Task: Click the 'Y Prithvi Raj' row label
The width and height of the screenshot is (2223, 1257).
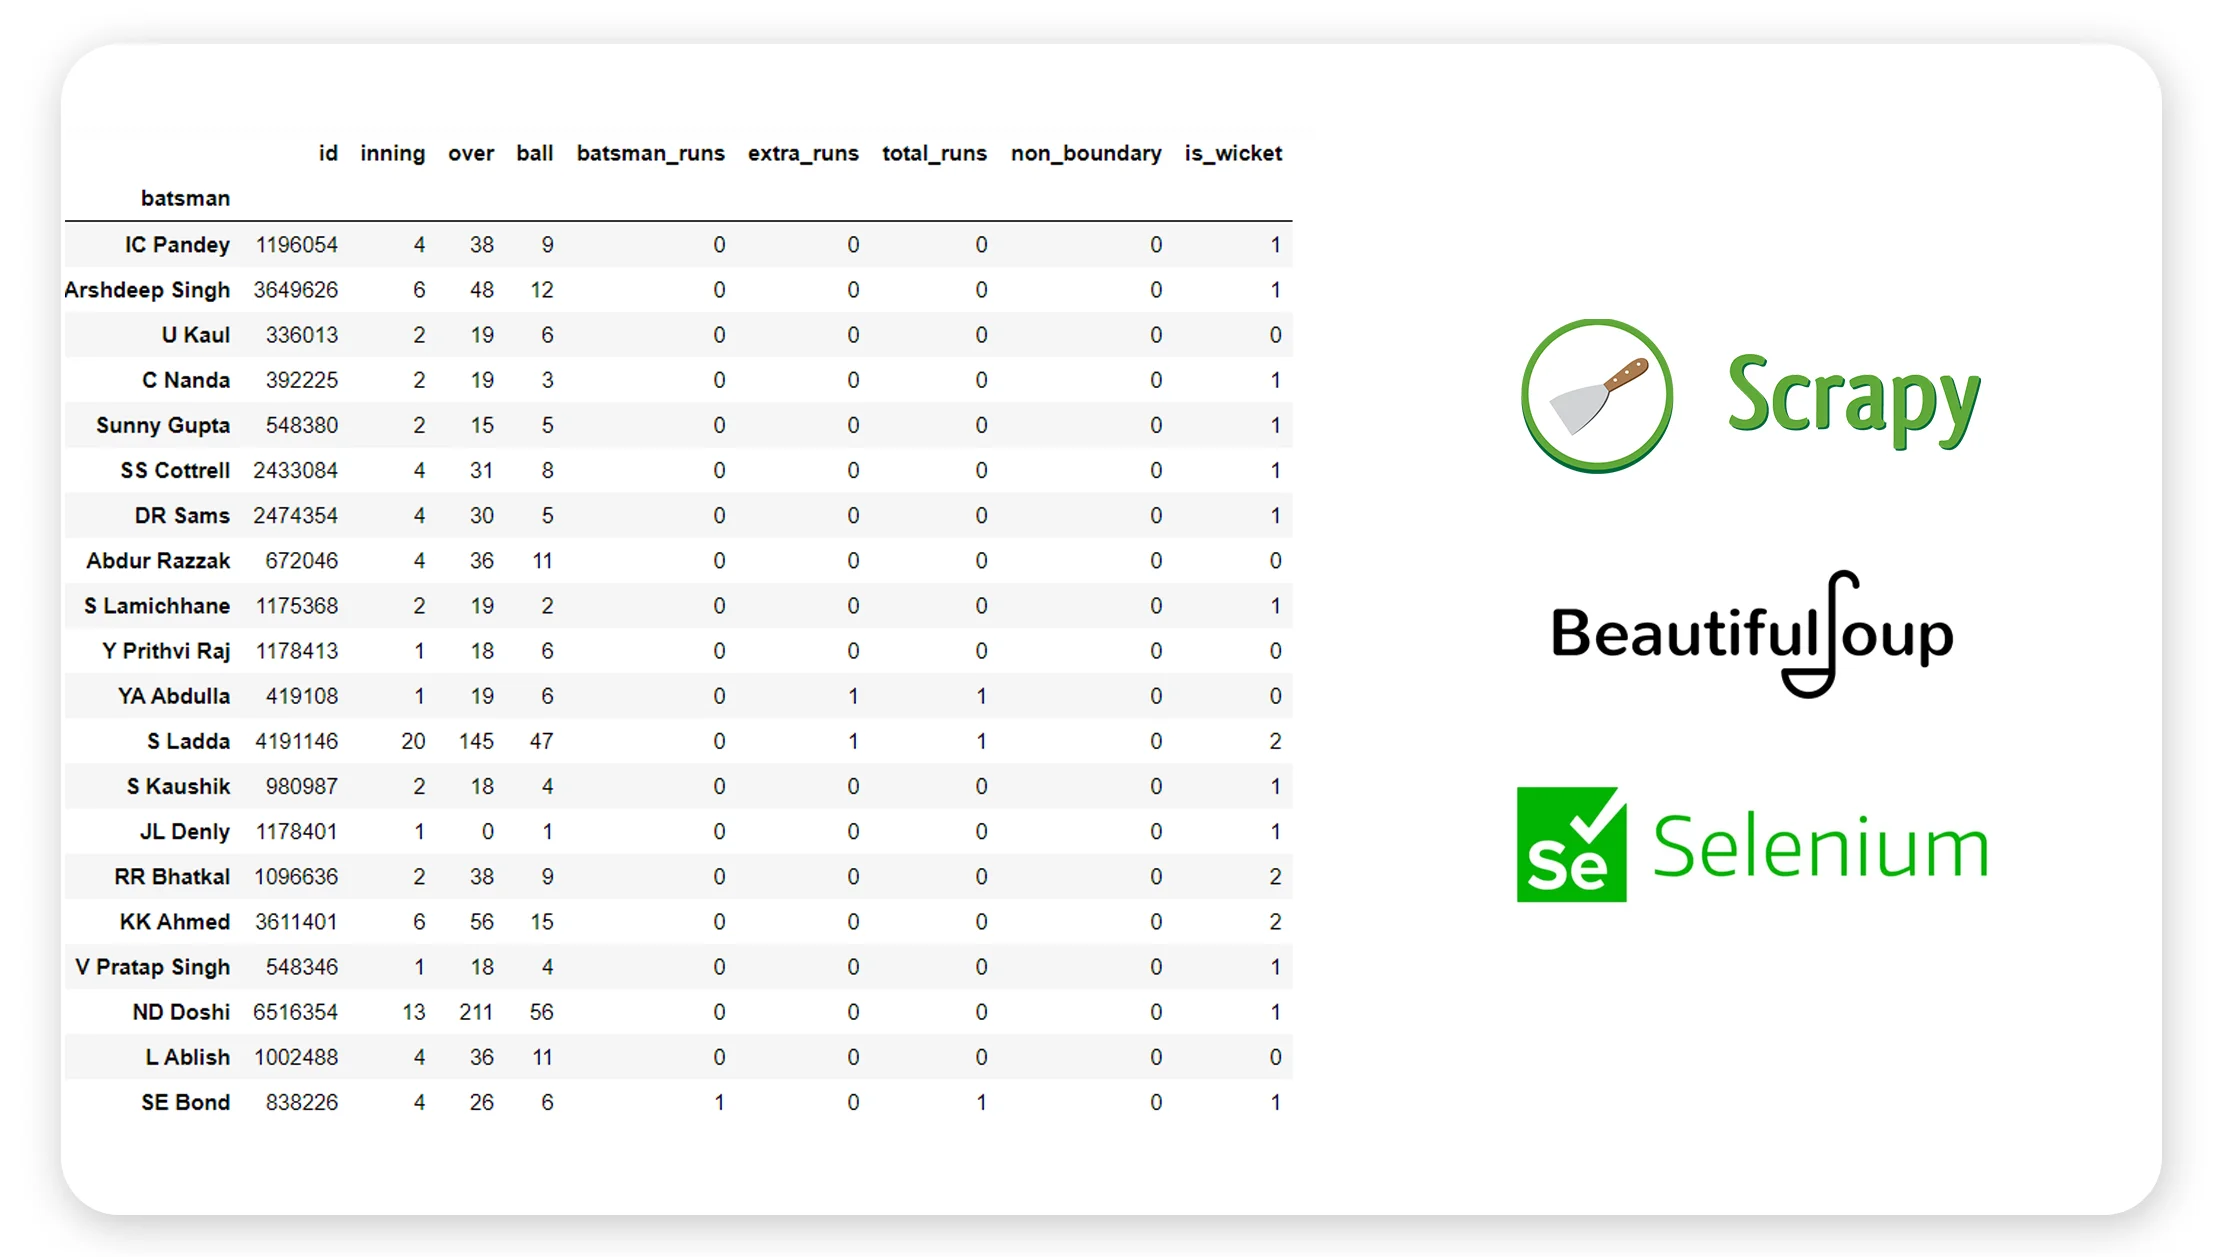Action: pyautogui.click(x=166, y=651)
